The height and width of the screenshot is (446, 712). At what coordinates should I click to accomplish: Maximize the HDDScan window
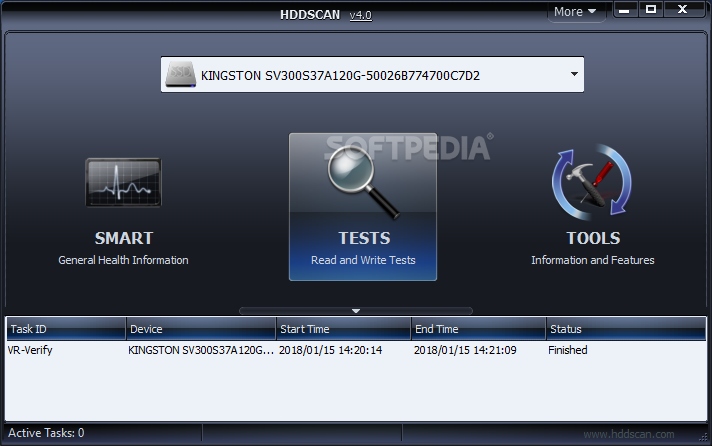coord(651,10)
